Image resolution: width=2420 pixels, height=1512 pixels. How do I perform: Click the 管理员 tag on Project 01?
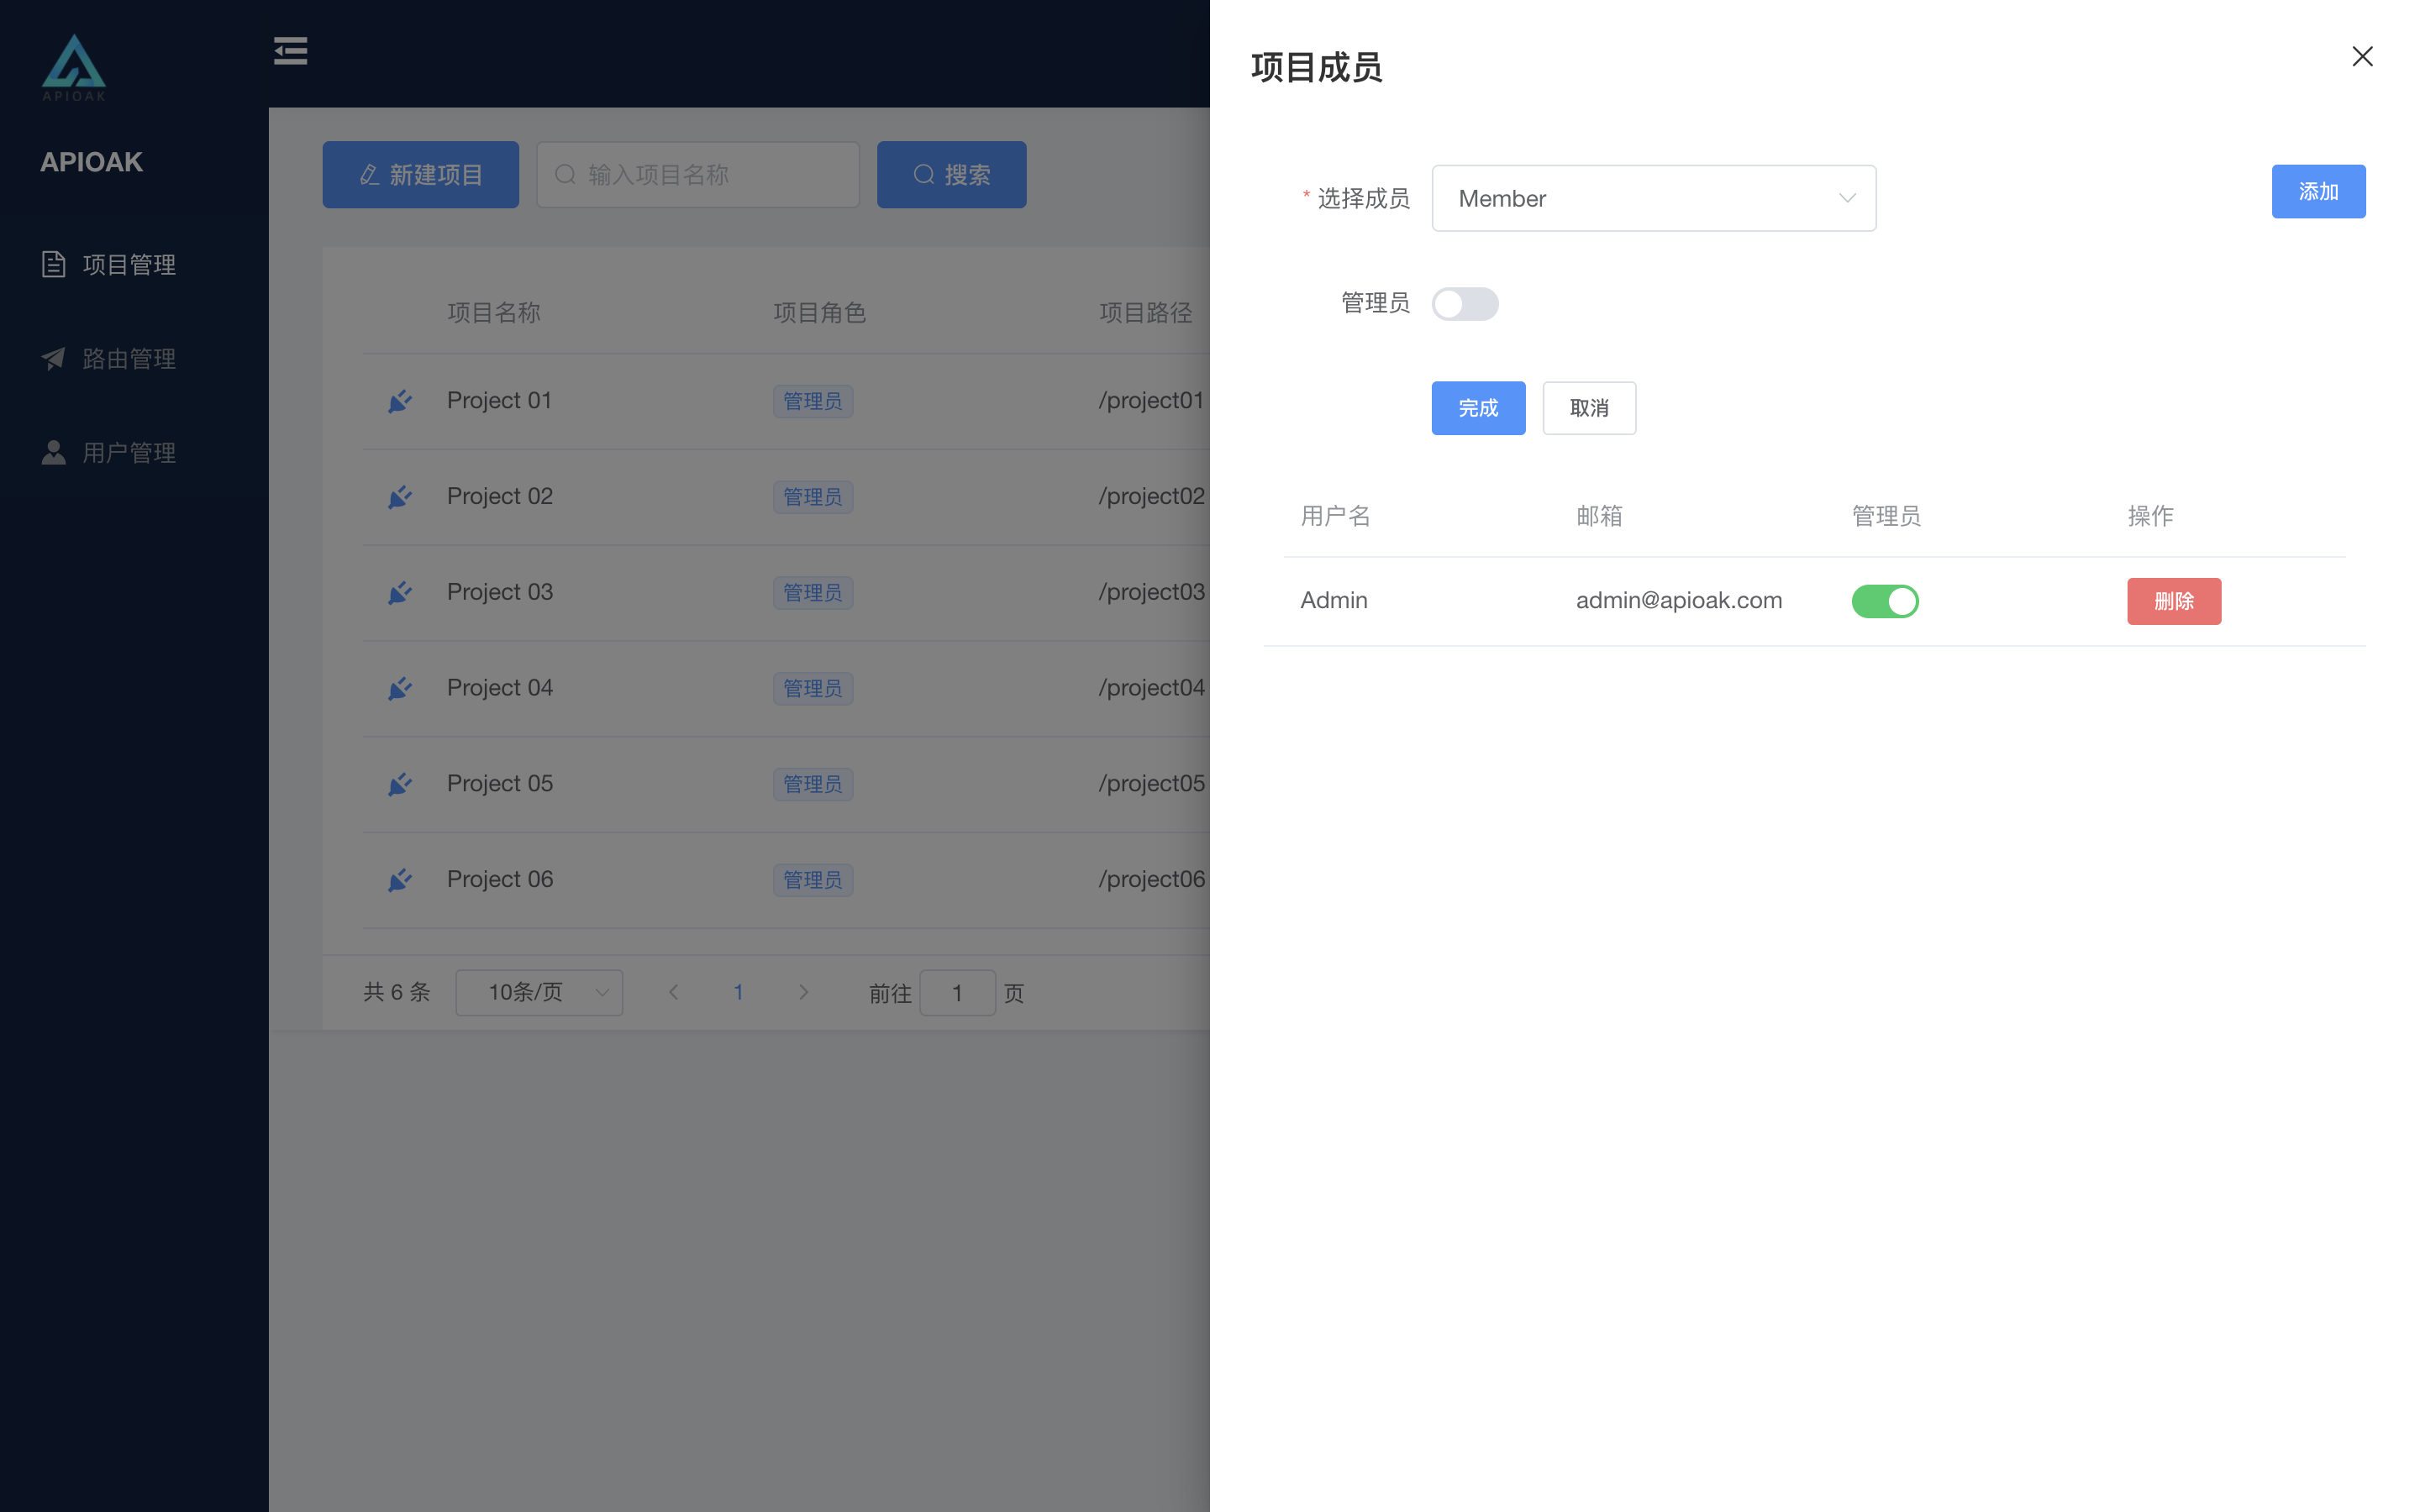click(x=812, y=401)
